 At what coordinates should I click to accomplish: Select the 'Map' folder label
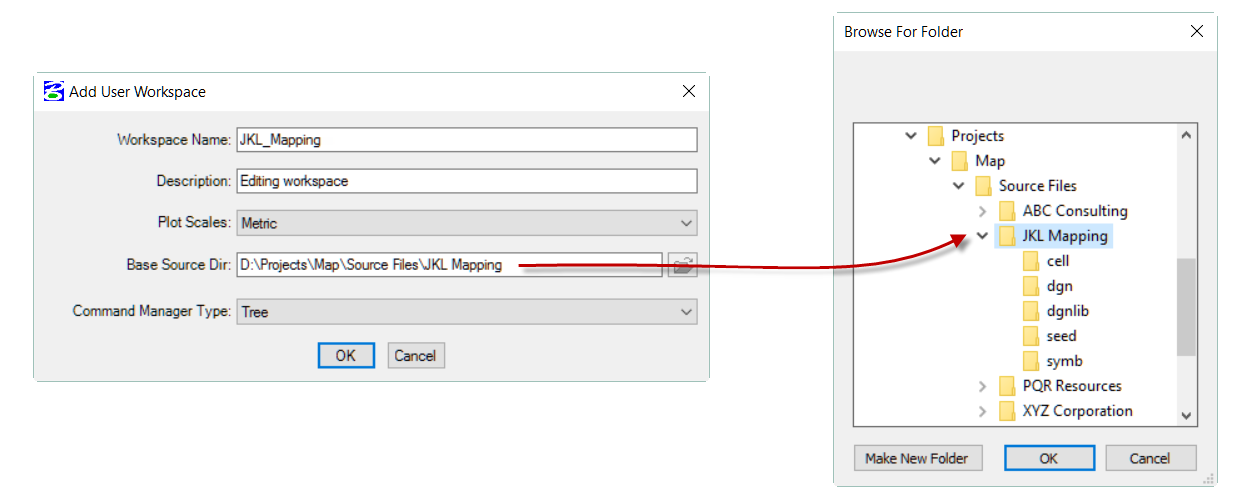[990, 161]
